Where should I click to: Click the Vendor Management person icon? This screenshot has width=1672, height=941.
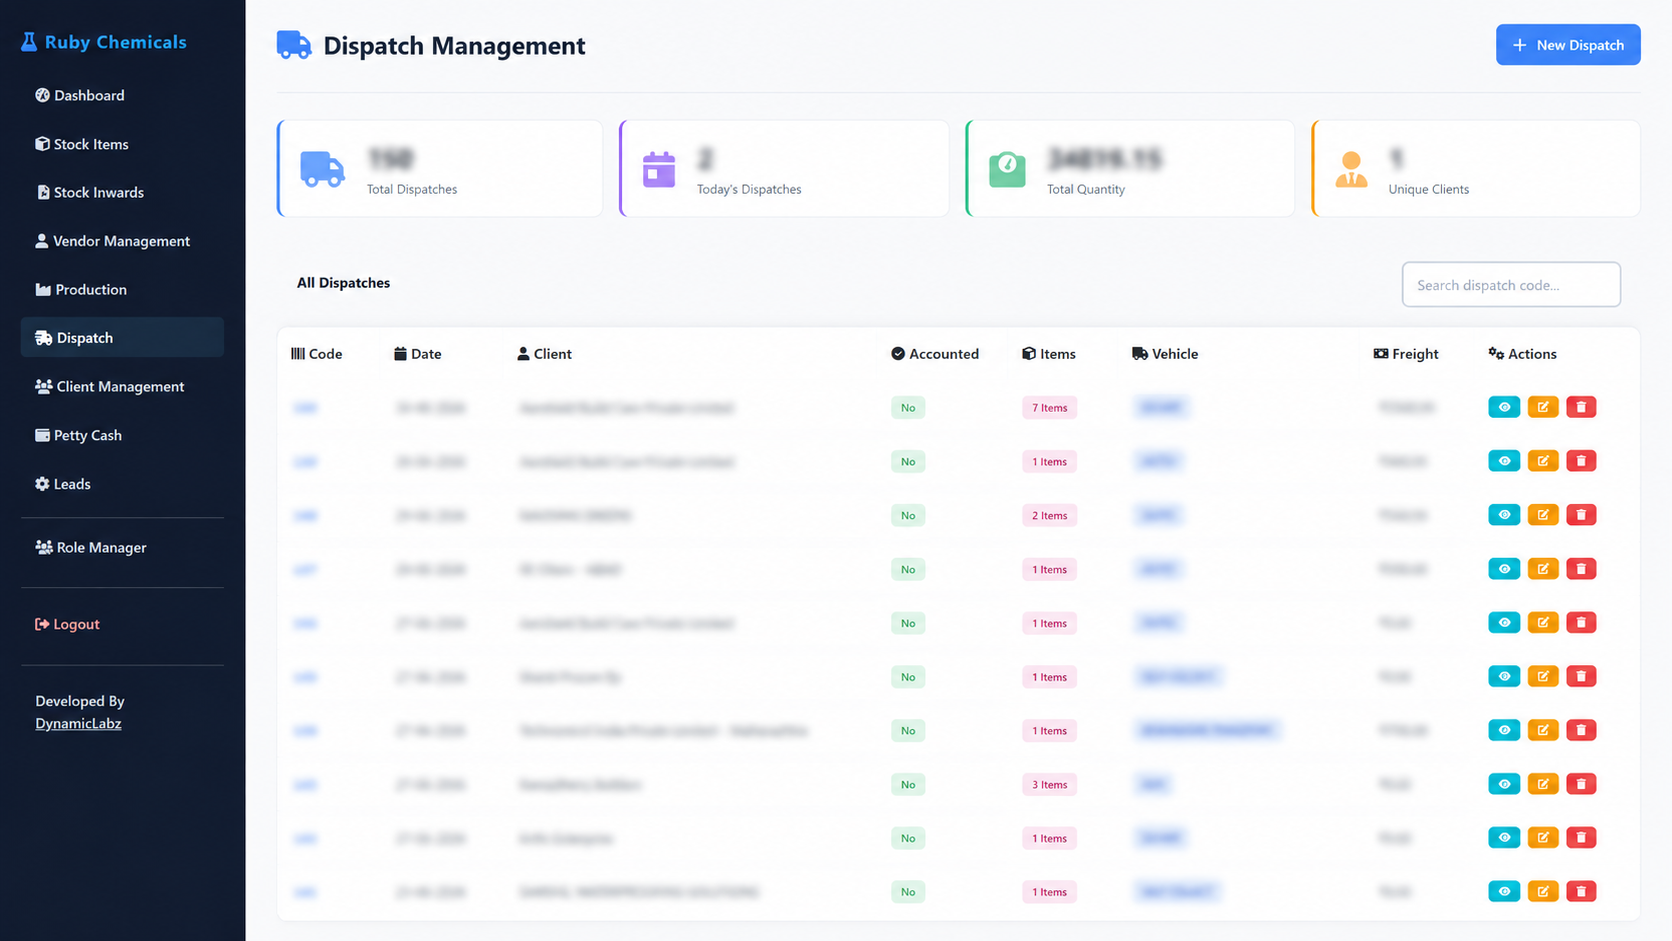click(41, 241)
